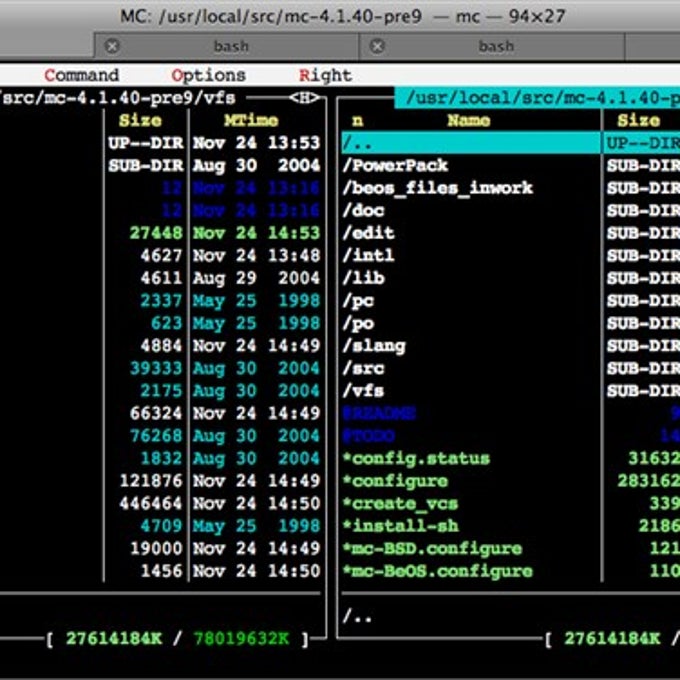
Task: Select left panel row with size 76268
Action: point(160,436)
